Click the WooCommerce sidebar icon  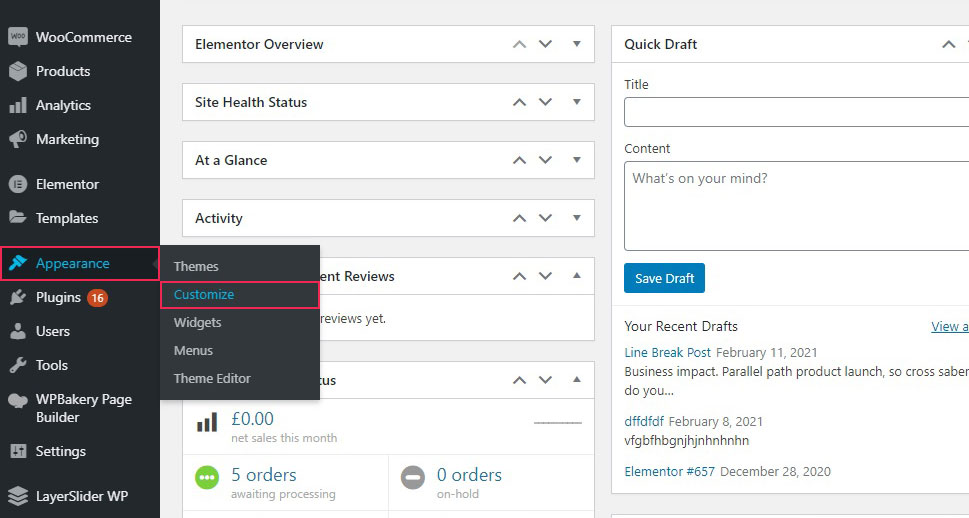tap(18, 37)
